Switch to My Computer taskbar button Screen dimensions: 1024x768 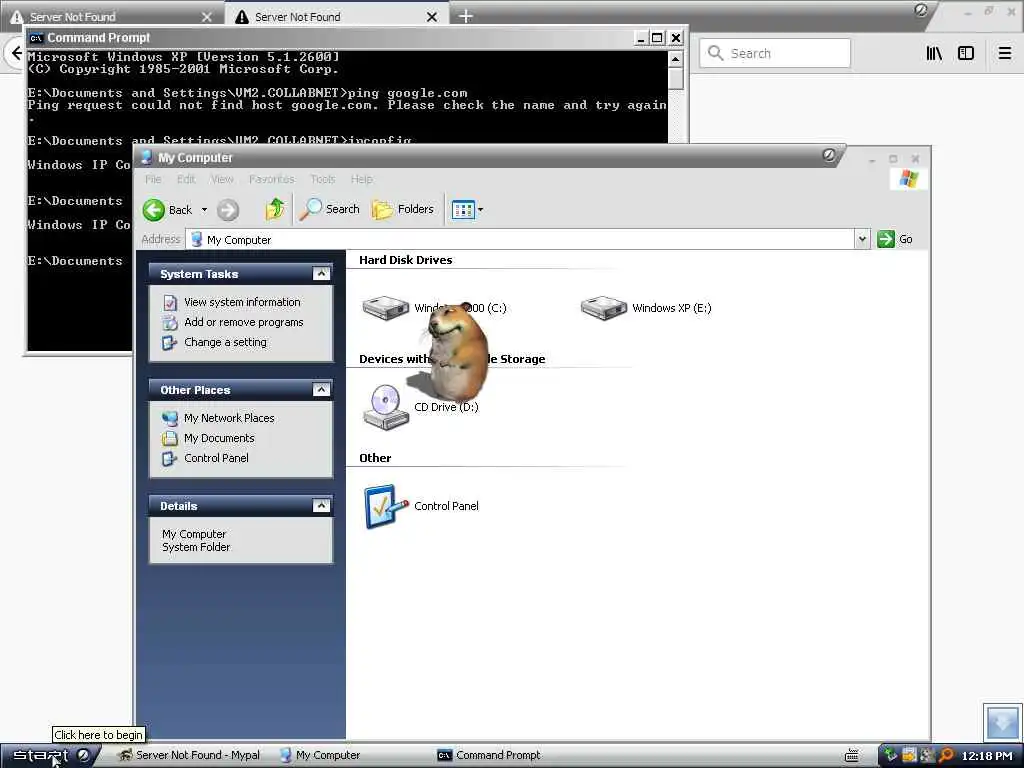pos(320,755)
